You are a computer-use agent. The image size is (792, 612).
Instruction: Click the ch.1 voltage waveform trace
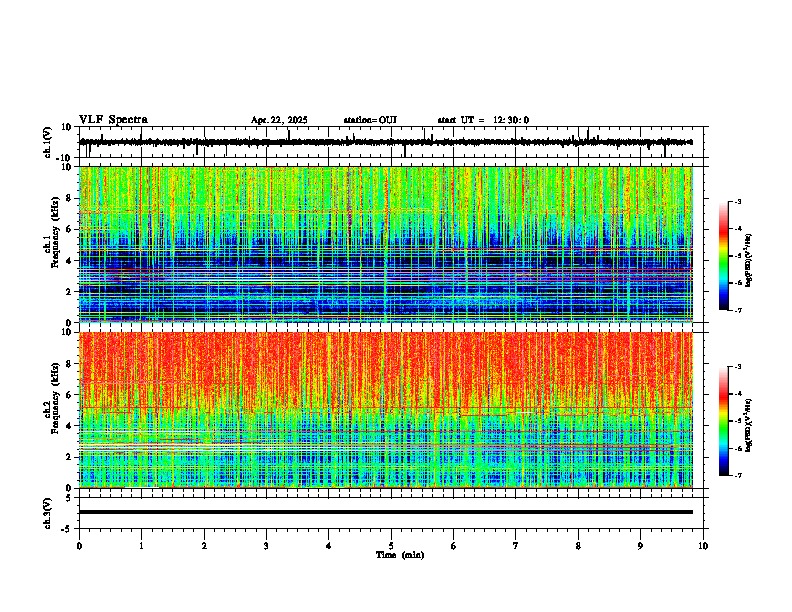click(385, 142)
